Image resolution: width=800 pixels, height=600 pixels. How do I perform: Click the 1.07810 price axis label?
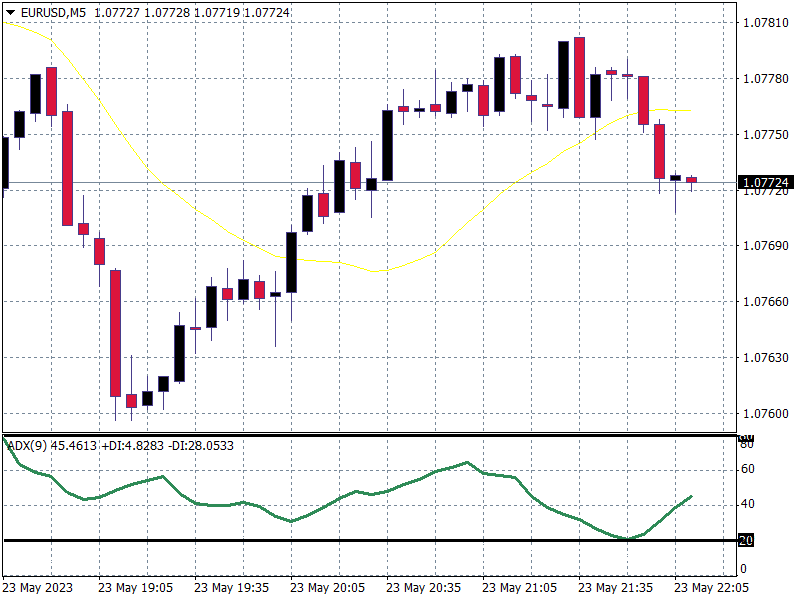coord(765,22)
